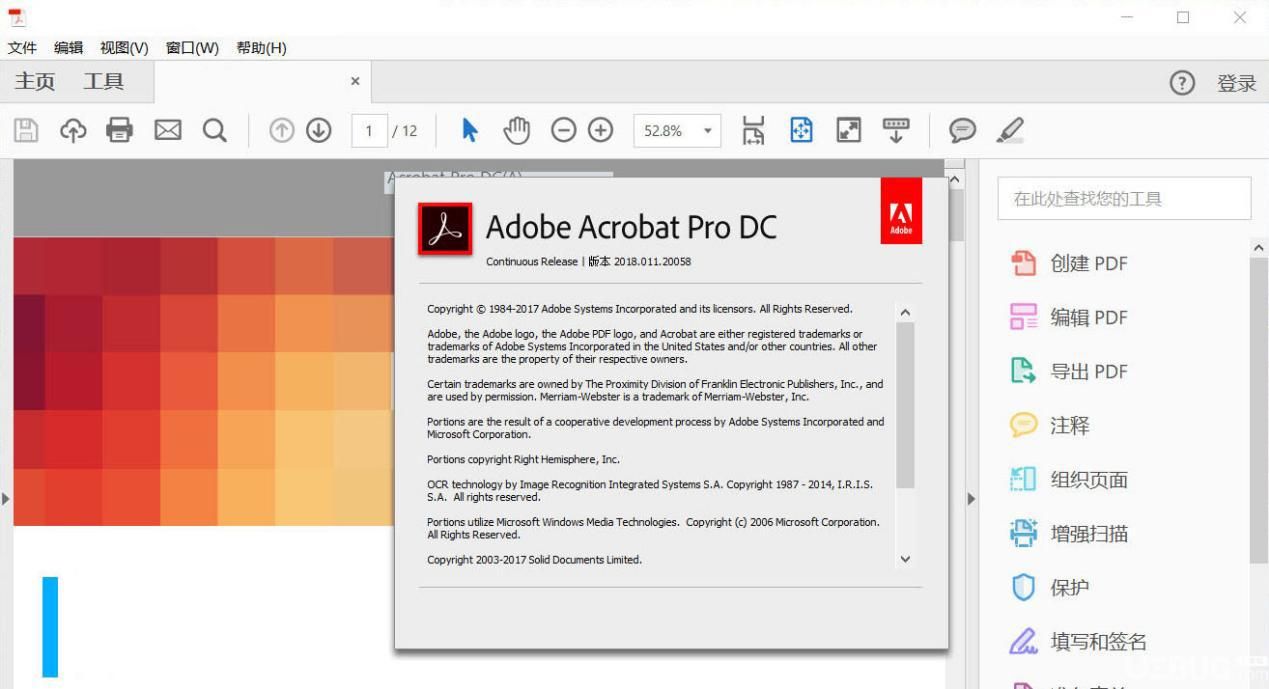Image resolution: width=1269 pixels, height=689 pixels.
Task: Click Acrobat icon in About dialog
Action: (x=445, y=230)
